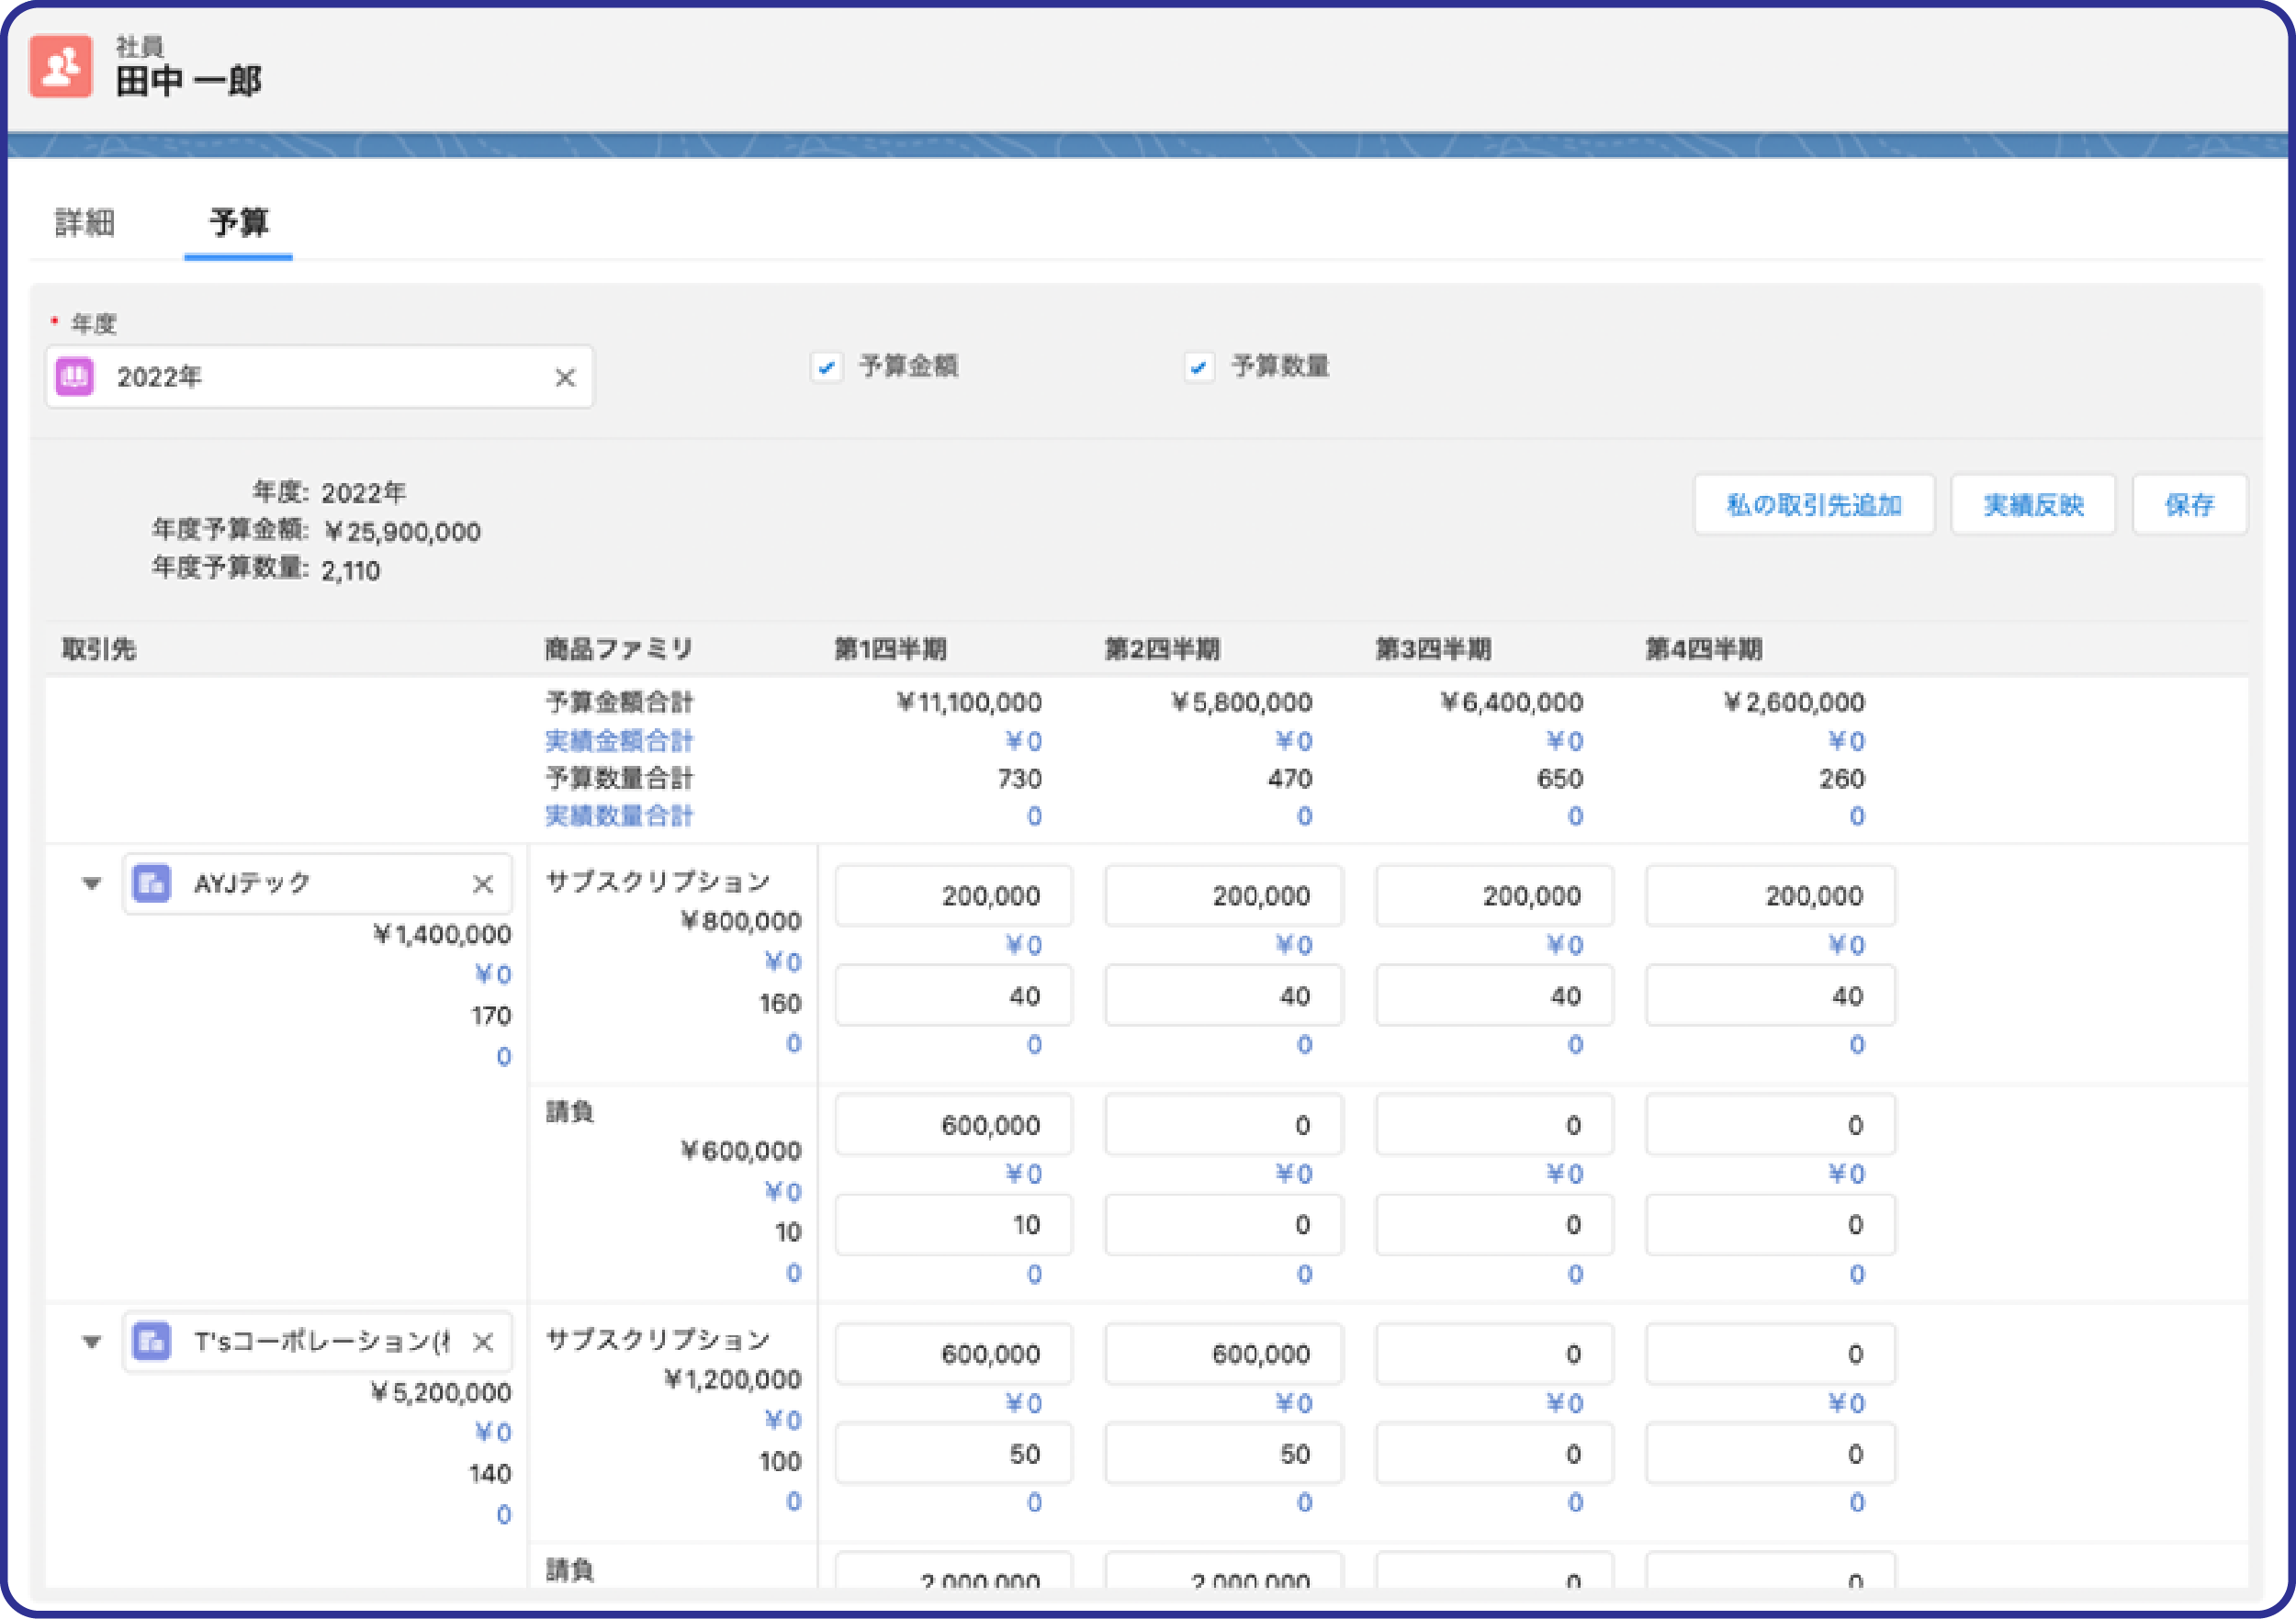This screenshot has width=2296, height=1619.
Task: Click the T'sコーポレーション account icon
Action: pyautogui.click(x=151, y=1341)
